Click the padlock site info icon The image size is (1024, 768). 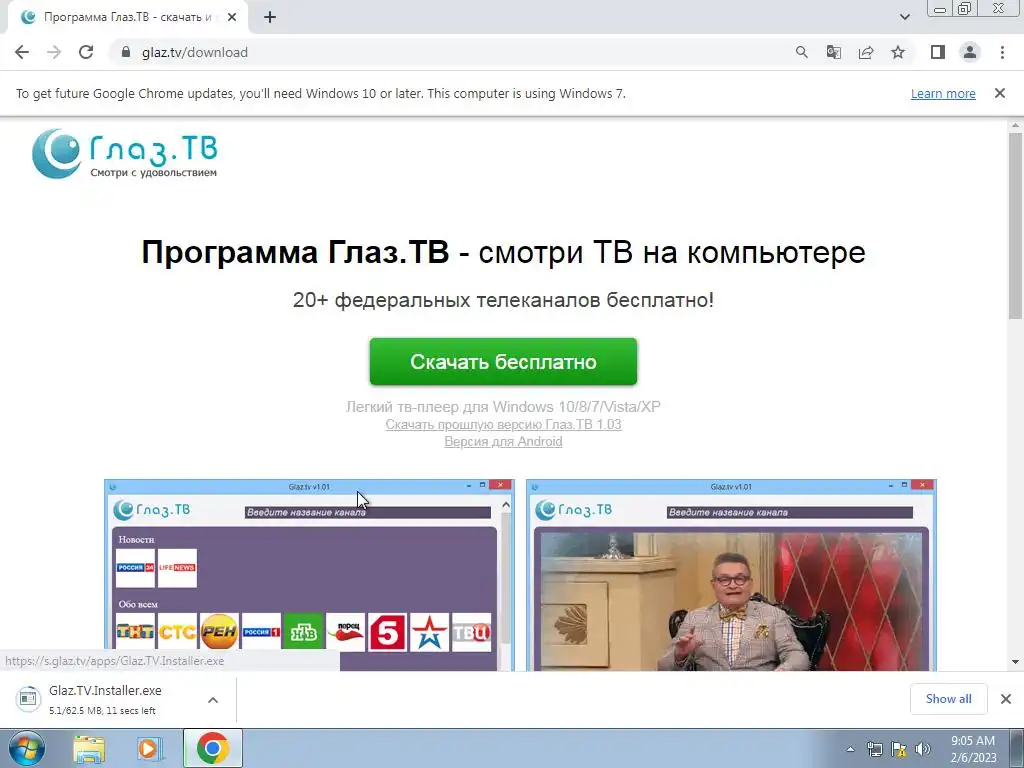click(126, 52)
